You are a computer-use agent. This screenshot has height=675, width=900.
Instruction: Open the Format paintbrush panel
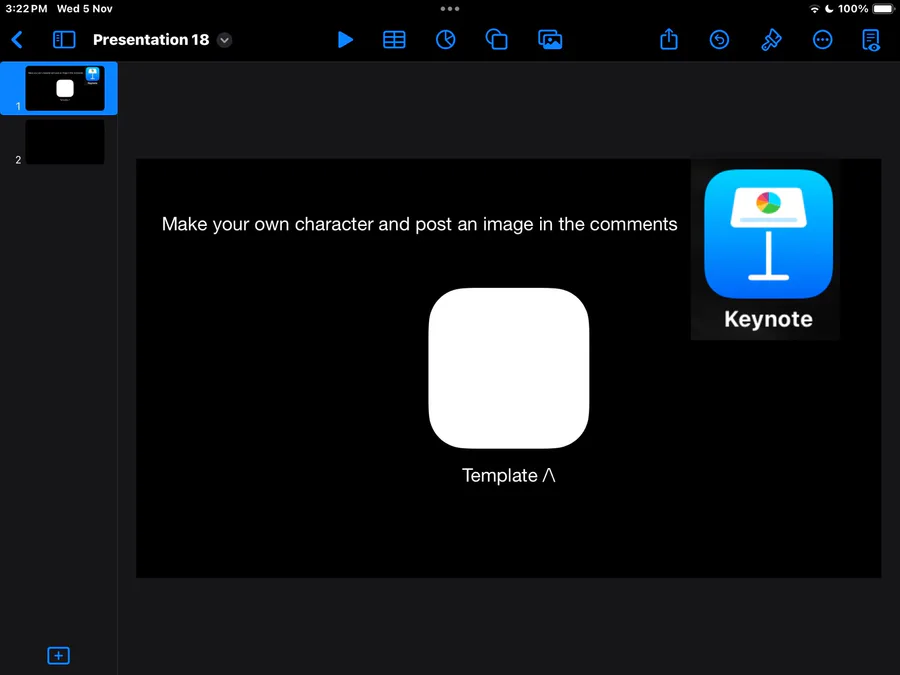(x=771, y=40)
